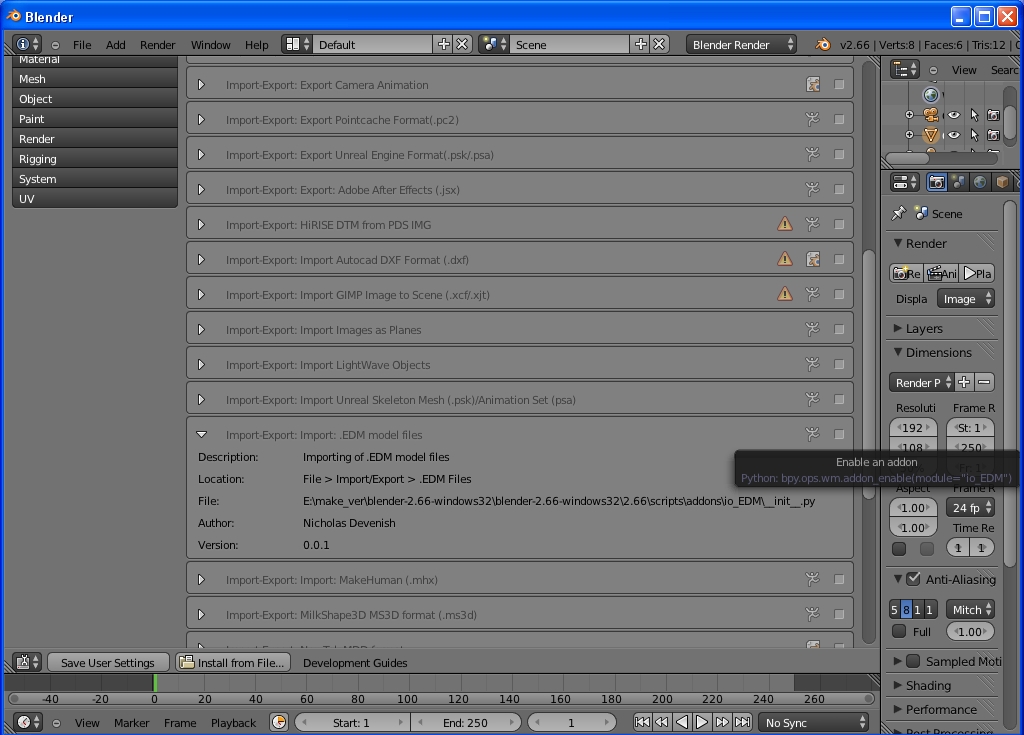Switch to the Scene properties tab icon

[959, 182]
